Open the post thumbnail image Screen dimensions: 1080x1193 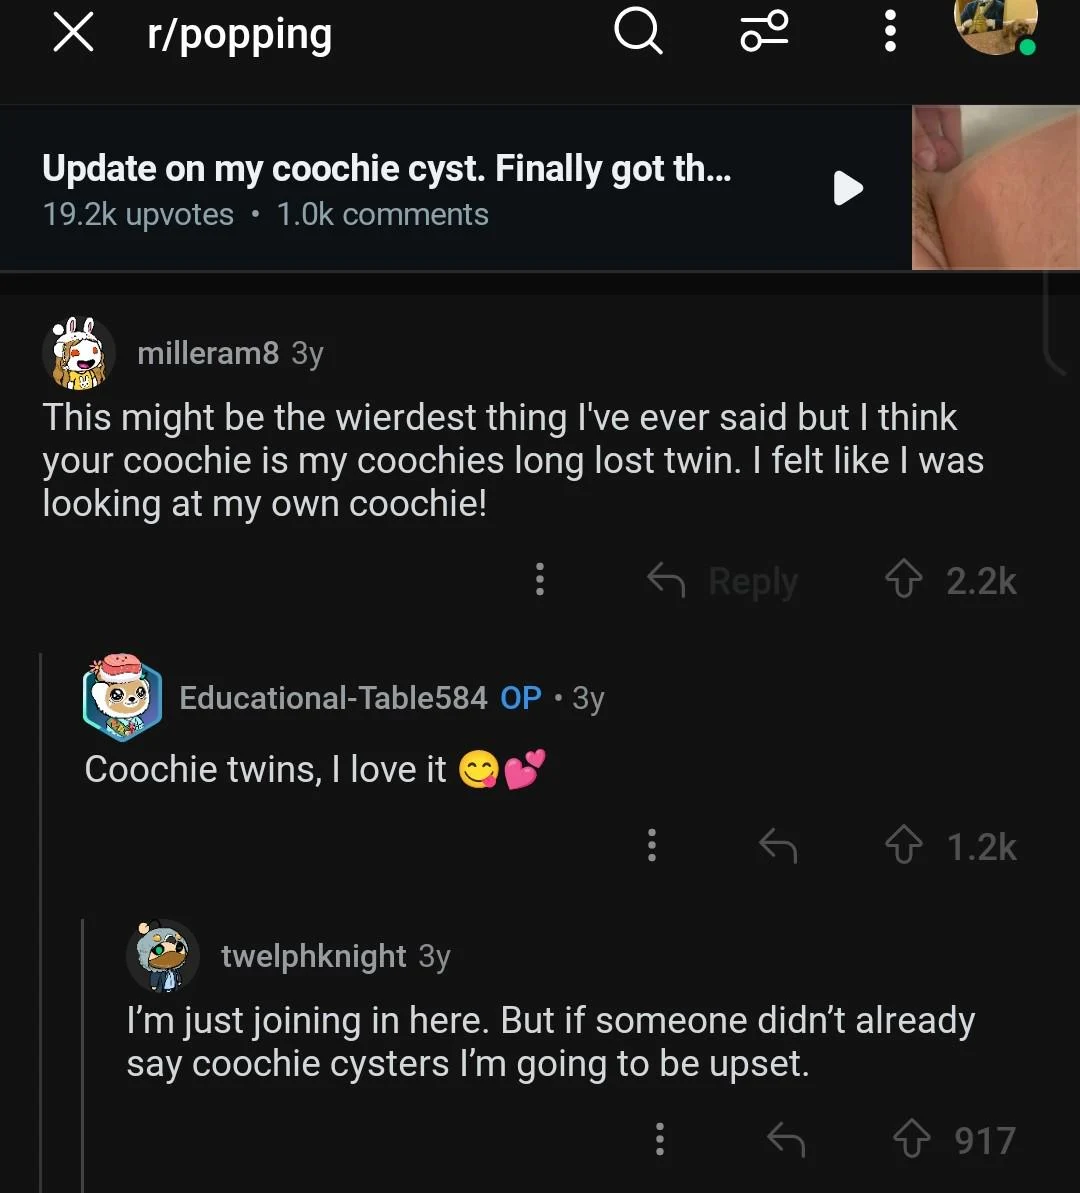point(995,187)
